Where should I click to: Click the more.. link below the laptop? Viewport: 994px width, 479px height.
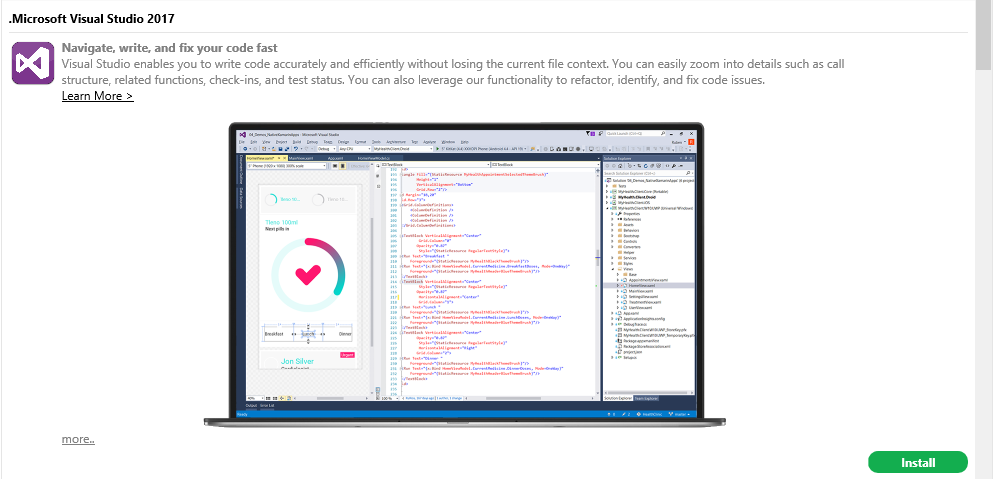tap(78, 439)
